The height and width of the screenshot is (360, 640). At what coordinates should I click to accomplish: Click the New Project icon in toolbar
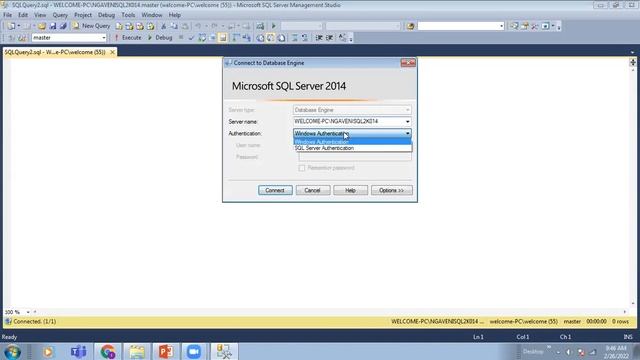point(11,26)
